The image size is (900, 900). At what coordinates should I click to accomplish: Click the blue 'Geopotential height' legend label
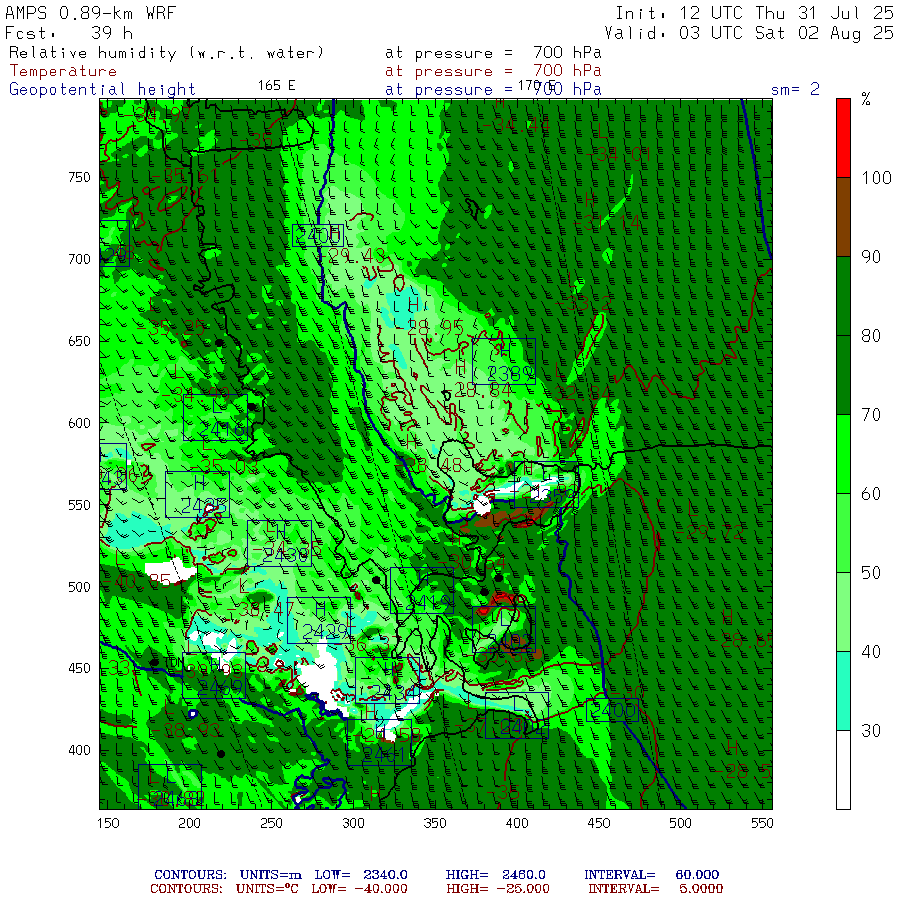coord(102,90)
